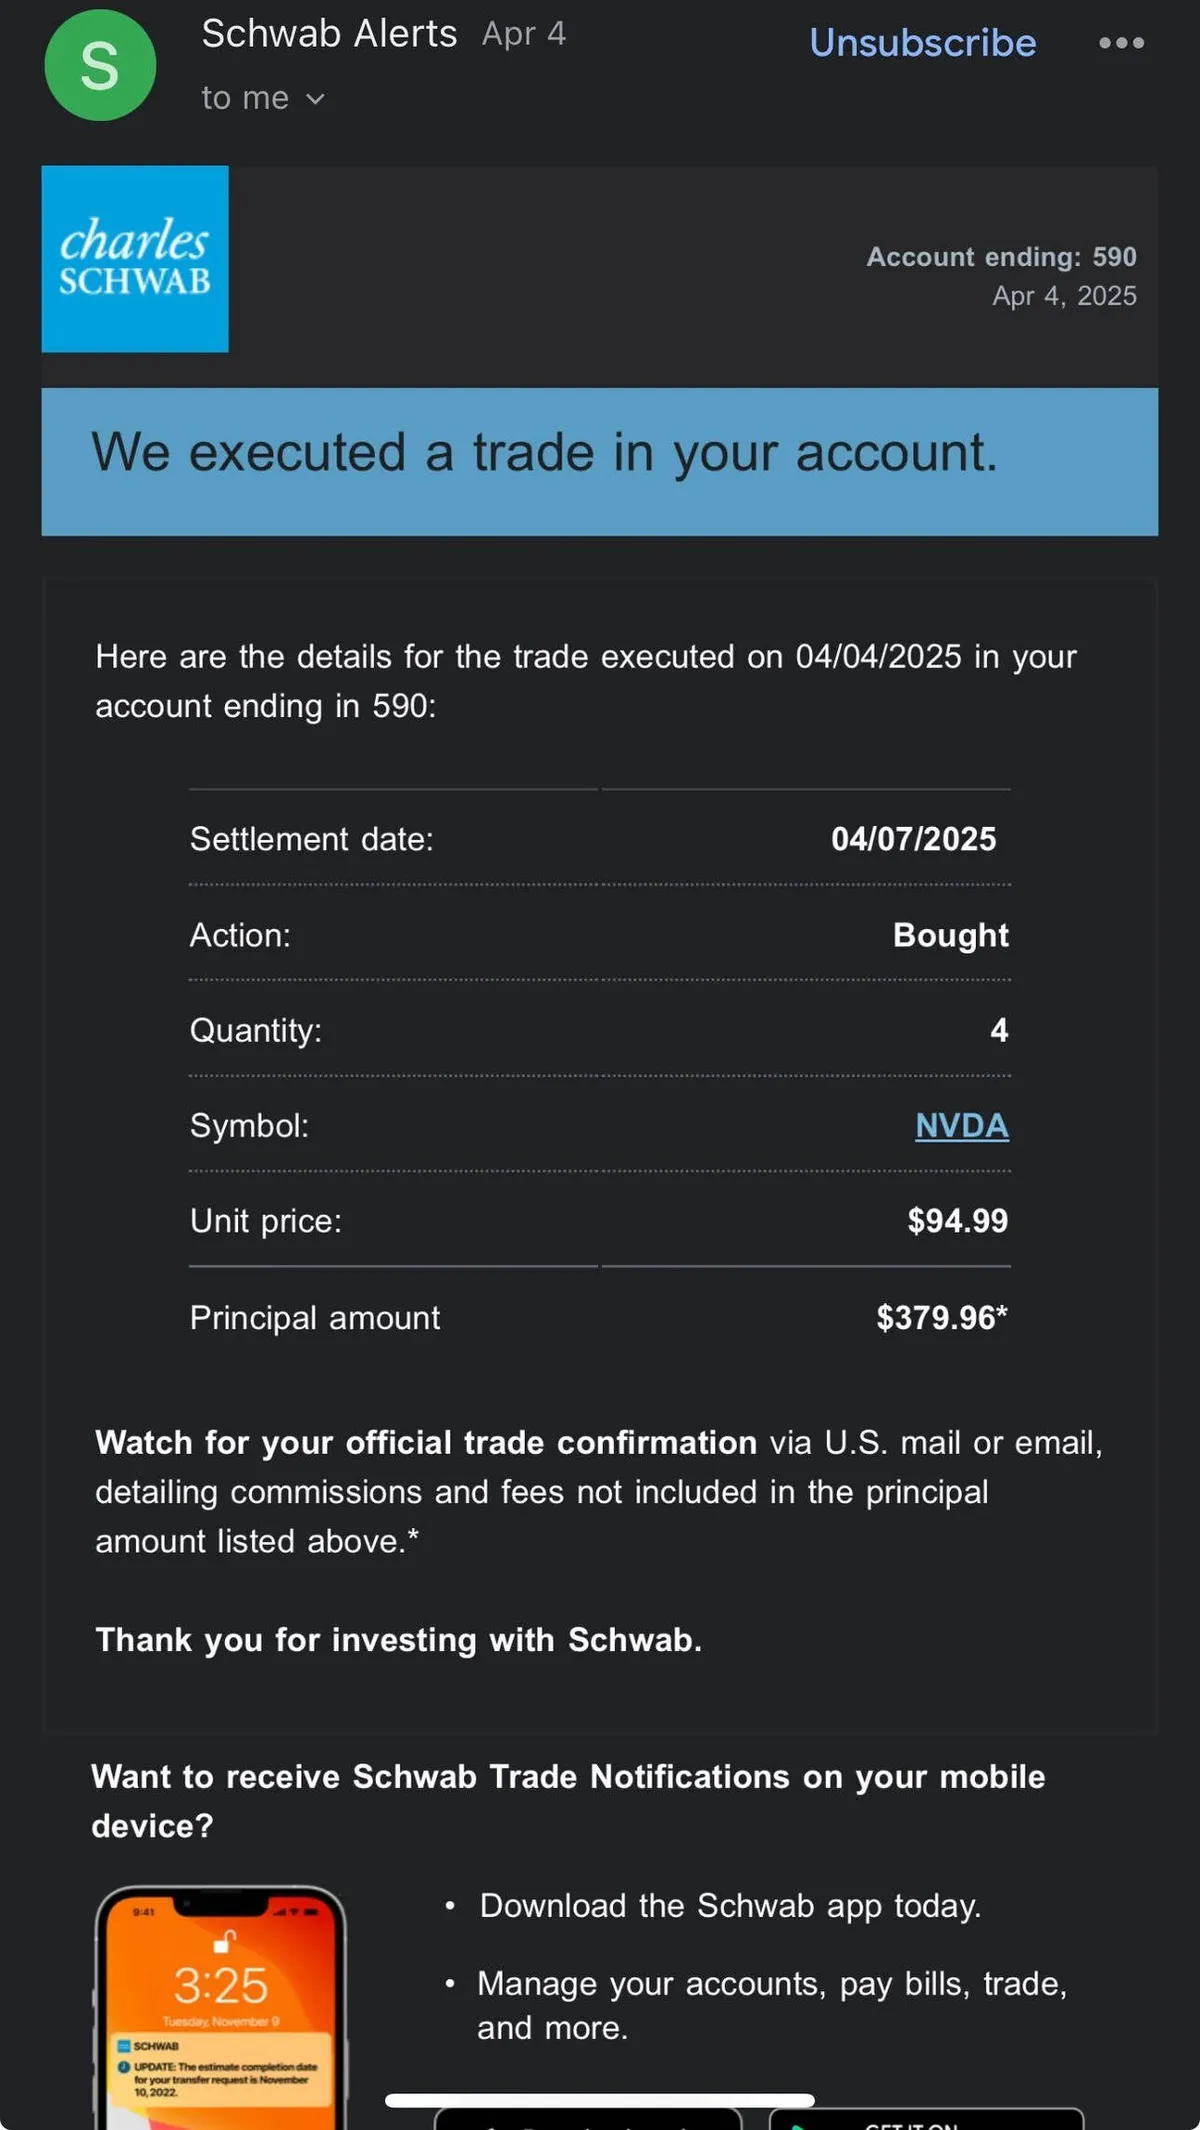Tap "Thank you for investing with Schwab" text
Image resolution: width=1200 pixels, height=2130 pixels.
coord(398,1640)
